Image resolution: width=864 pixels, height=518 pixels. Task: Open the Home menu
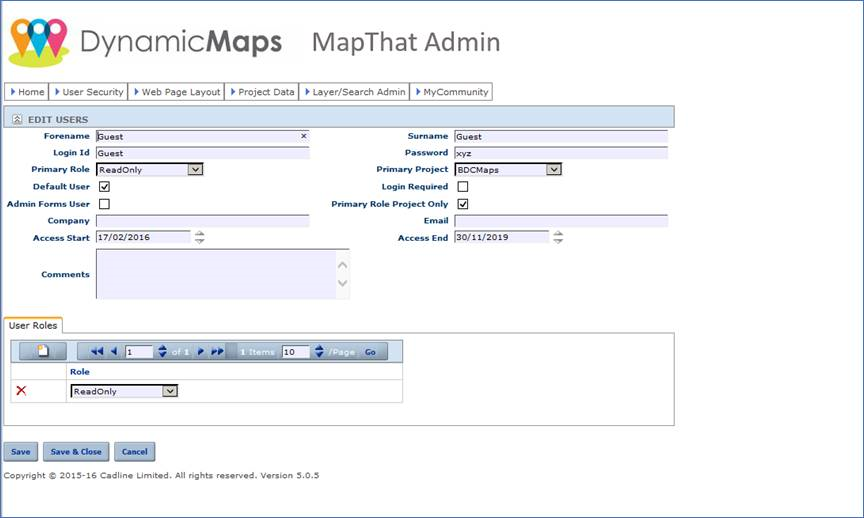(26, 91)
